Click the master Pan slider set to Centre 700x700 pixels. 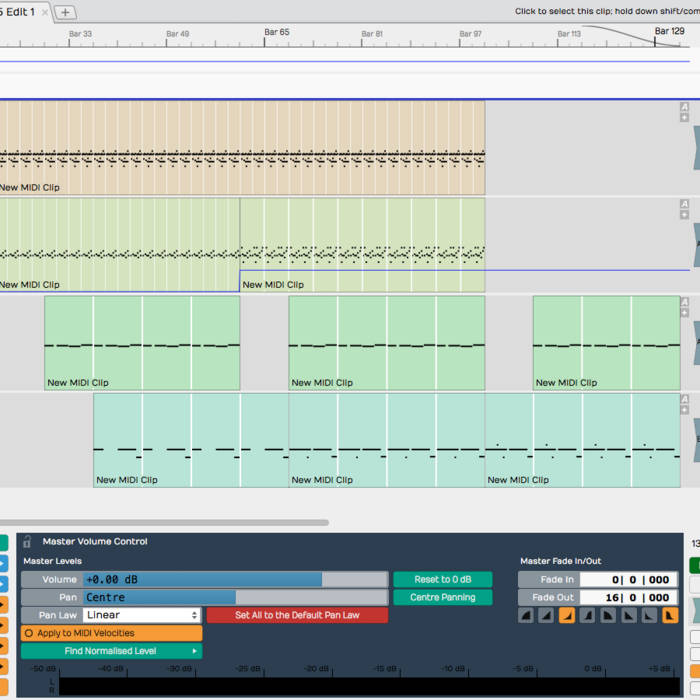235,597
